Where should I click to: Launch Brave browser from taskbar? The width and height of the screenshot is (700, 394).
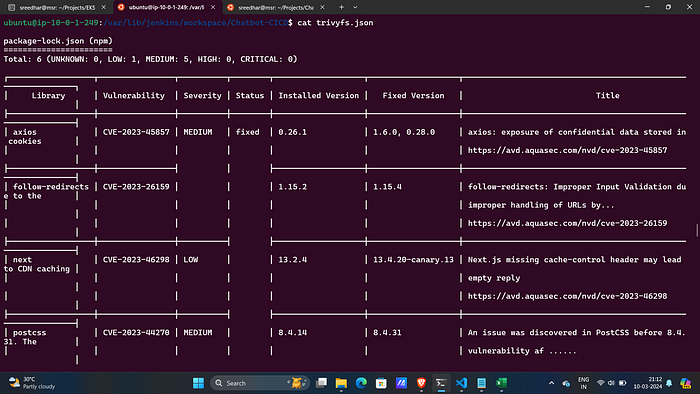click(x=421, y=383)
